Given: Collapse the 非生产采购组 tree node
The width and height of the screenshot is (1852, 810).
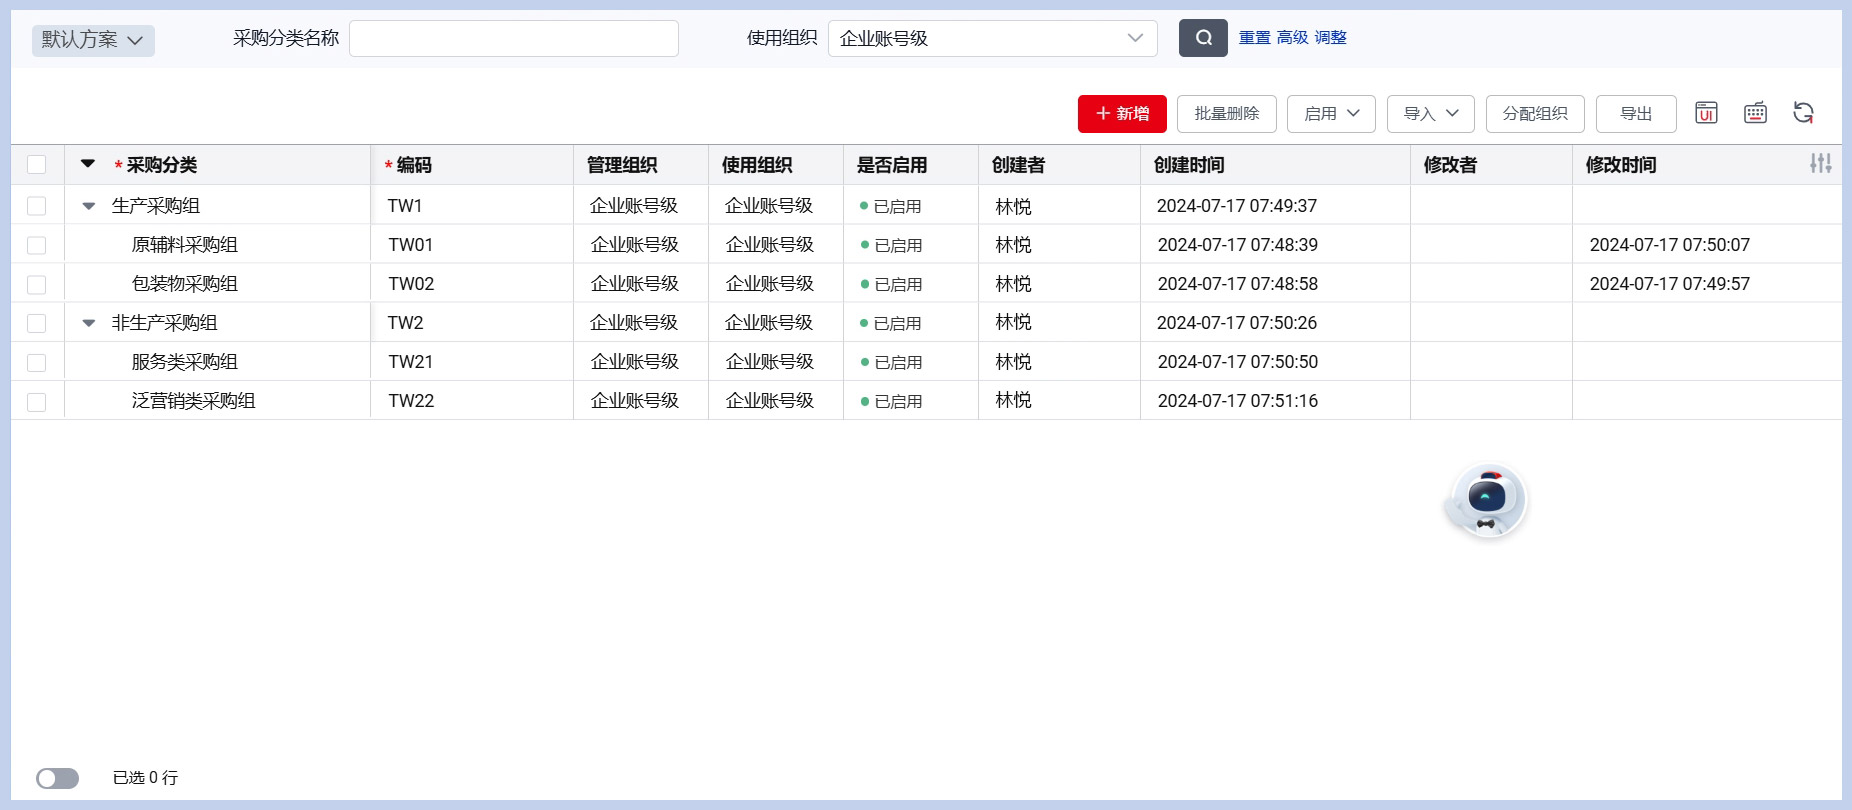Looking at the screenshot, I should pos(89,323).
